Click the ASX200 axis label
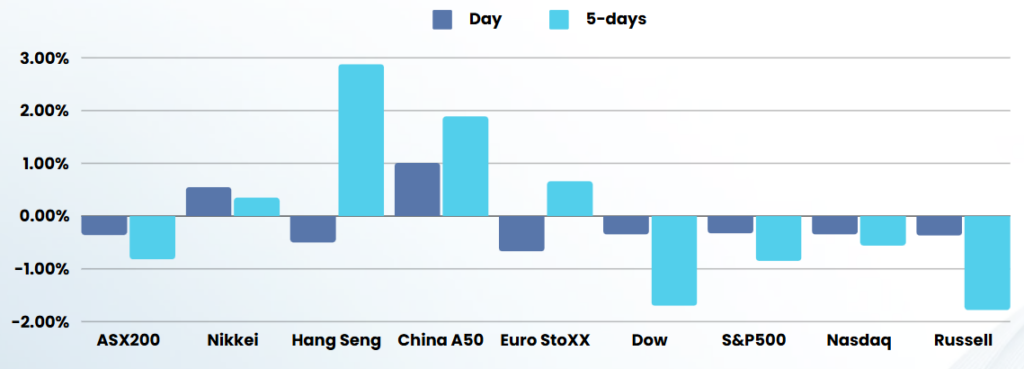Screen dimensions: 1024x369 (x=129, y=340)
